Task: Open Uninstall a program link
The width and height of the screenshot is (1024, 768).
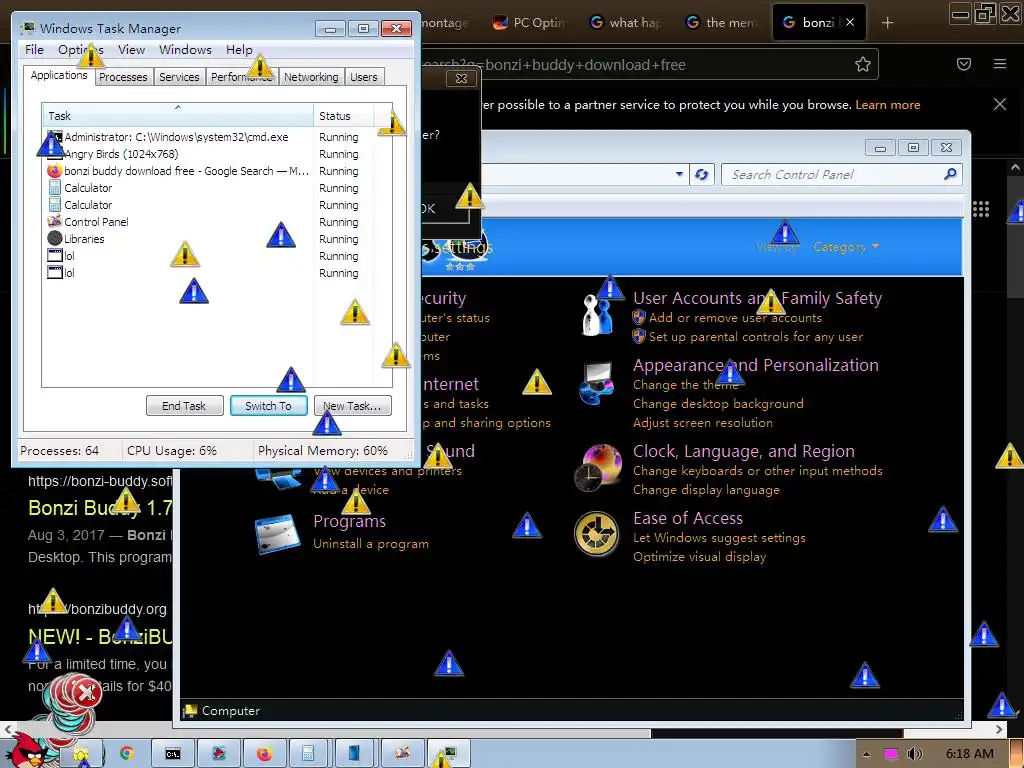Action: pos(371,543)
